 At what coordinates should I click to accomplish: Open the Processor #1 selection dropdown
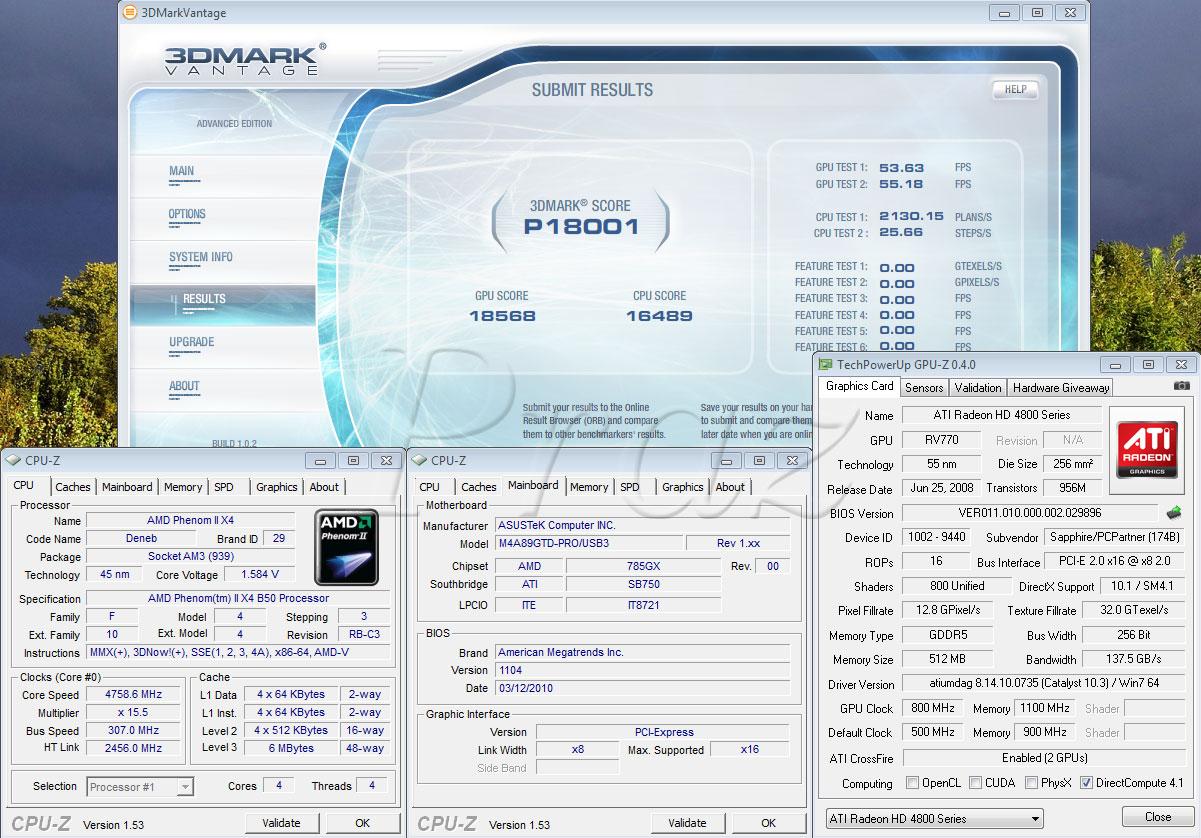coord(140,787)
